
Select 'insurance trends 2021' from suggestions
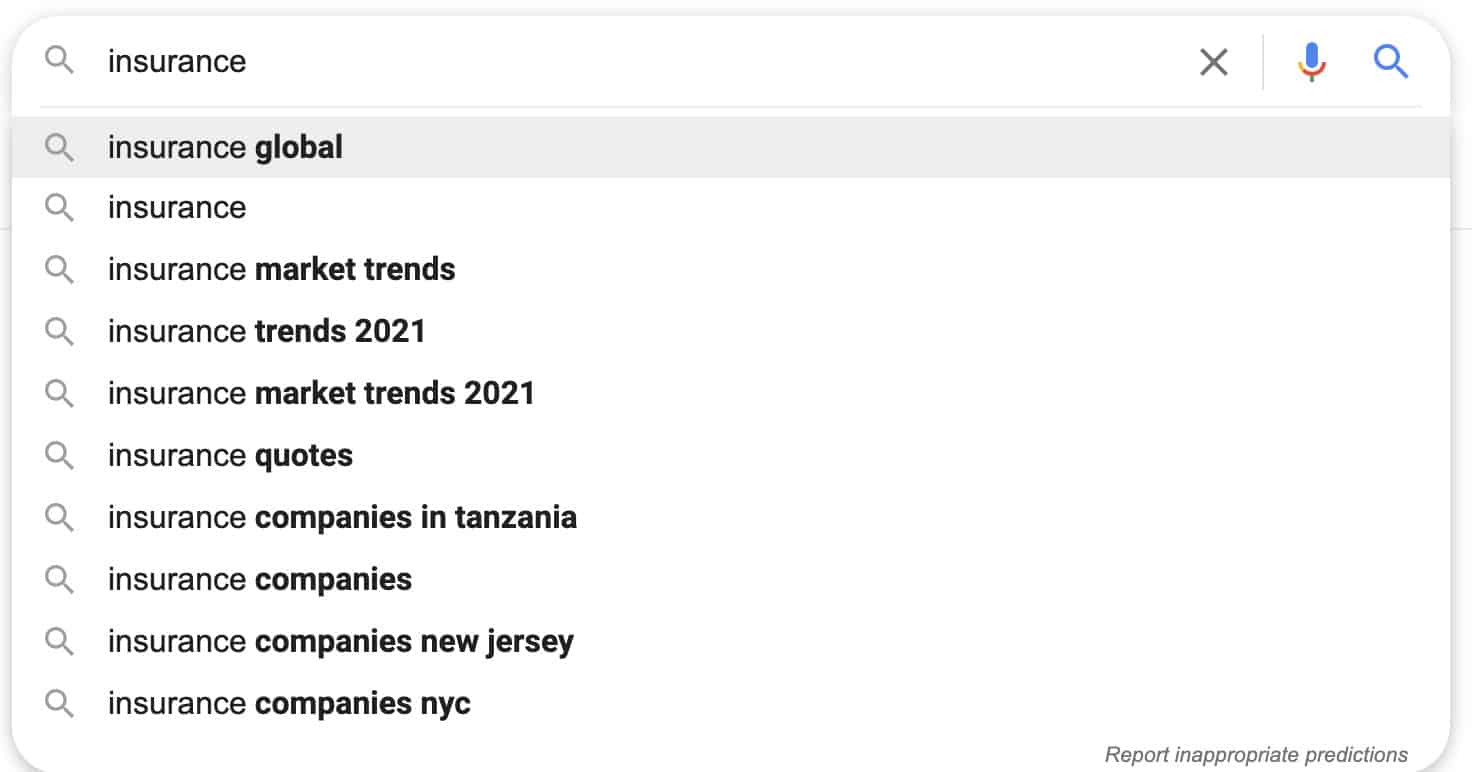(x=266, y=331)
